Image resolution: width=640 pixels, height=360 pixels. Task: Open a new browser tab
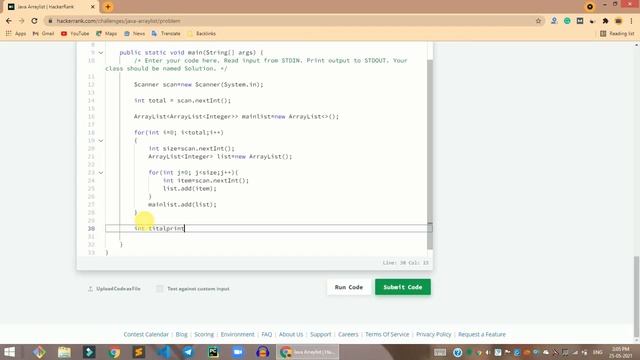pos(108,7)
